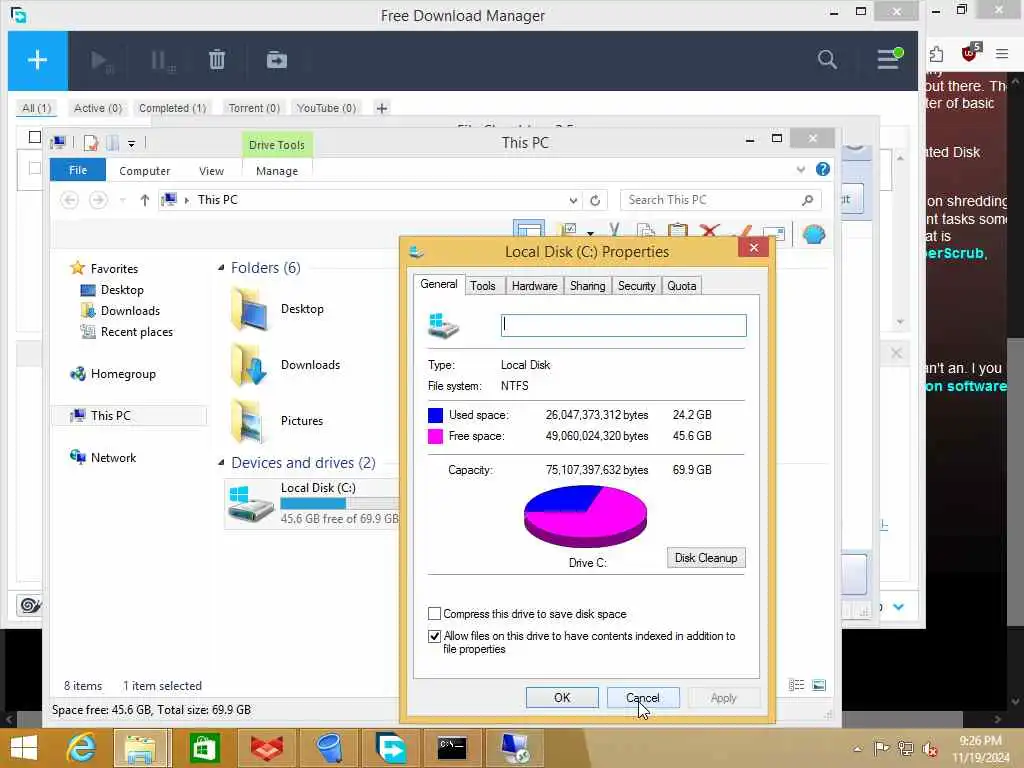Switch to the Quota tab

(x=681, y=285)
